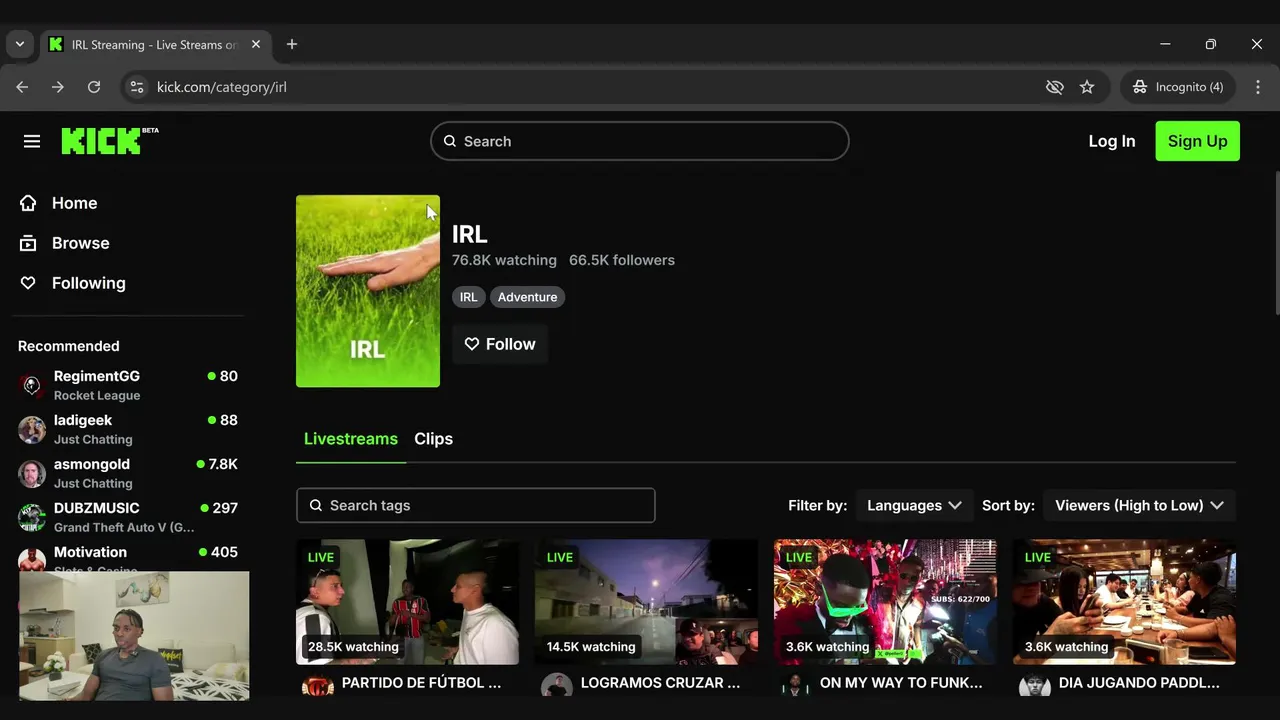Open the Incognito profile indicator
The width and height of the screenshot is (1280, 720).
(1178, 87)
